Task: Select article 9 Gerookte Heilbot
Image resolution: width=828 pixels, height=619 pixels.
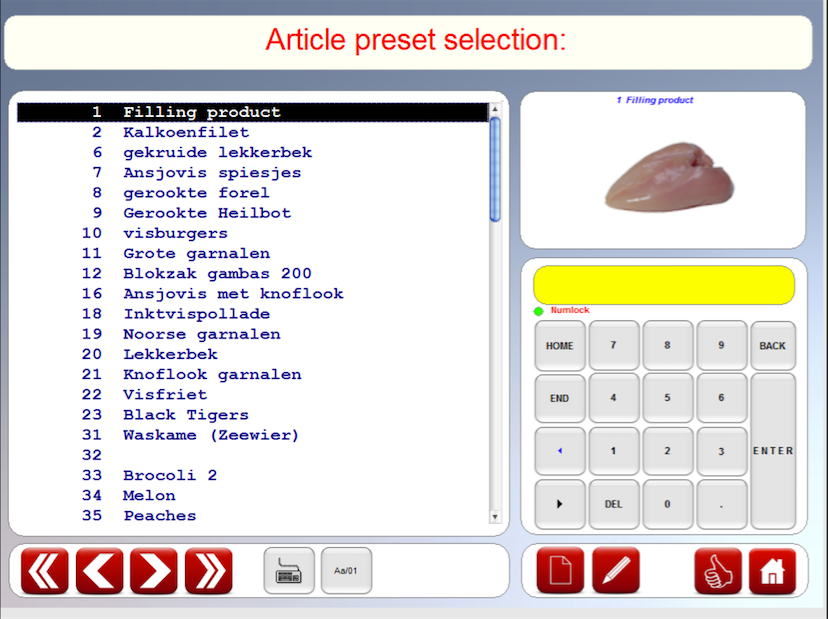Action: tap(253, 213)
